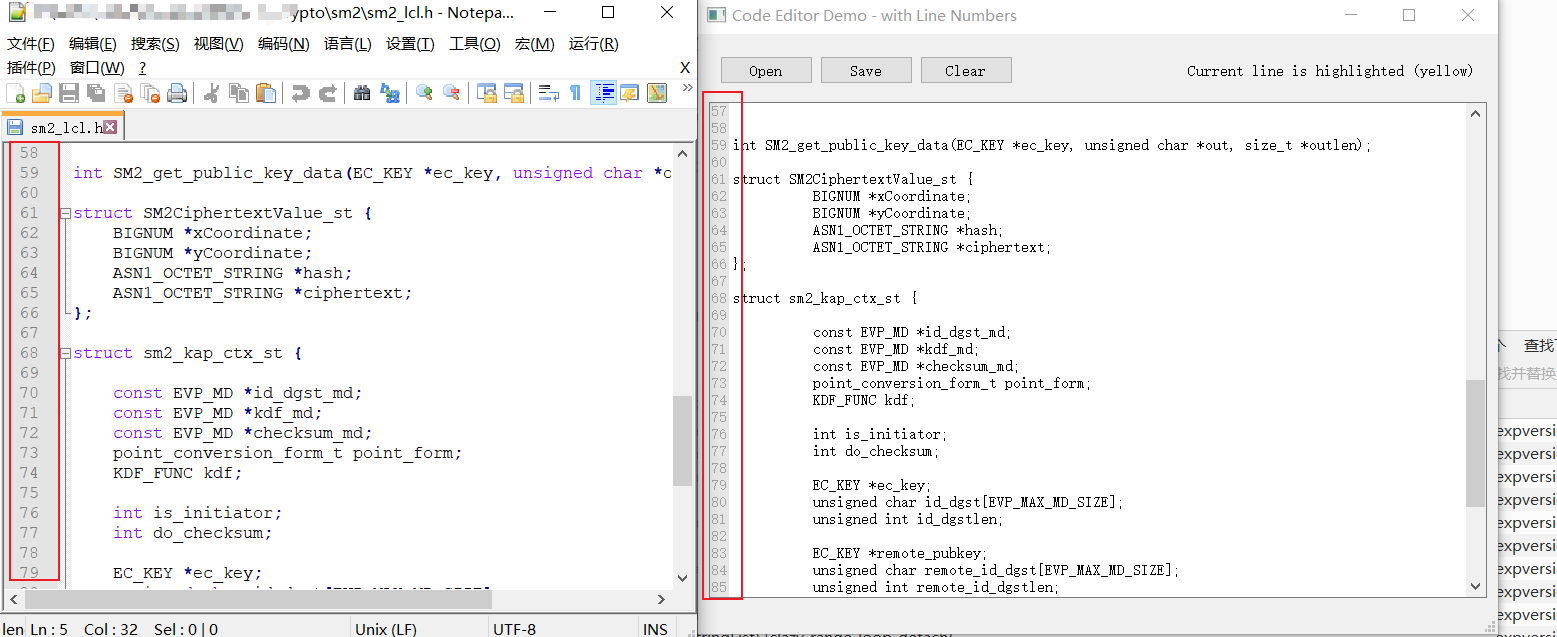This screenshot has width=1557, height=637.
Task: Open the 插件(P) menu
Action: [x=31, y=67]
